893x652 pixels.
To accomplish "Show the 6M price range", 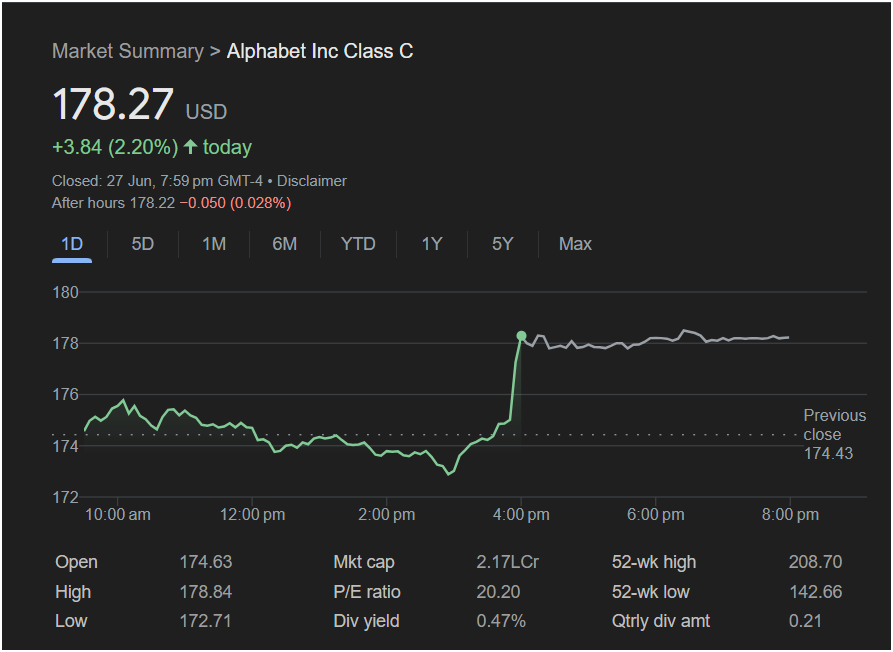I will pyautogui.click(x=284, y=244).
